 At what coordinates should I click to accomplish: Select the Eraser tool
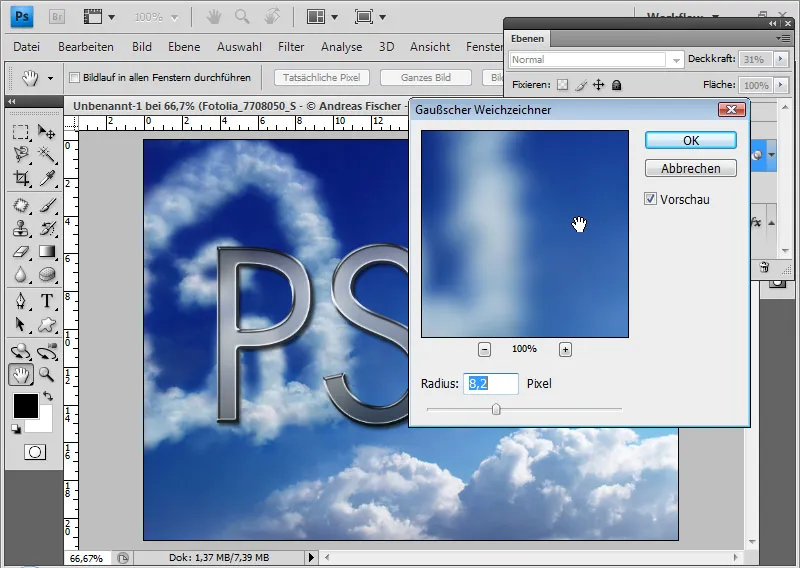click(x=20, y=252)
